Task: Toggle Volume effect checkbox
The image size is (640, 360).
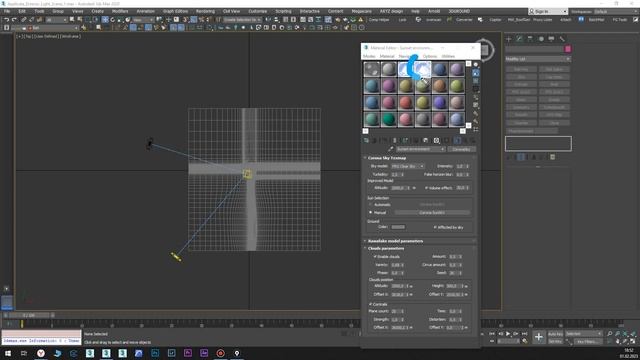Action: (427, 188)
